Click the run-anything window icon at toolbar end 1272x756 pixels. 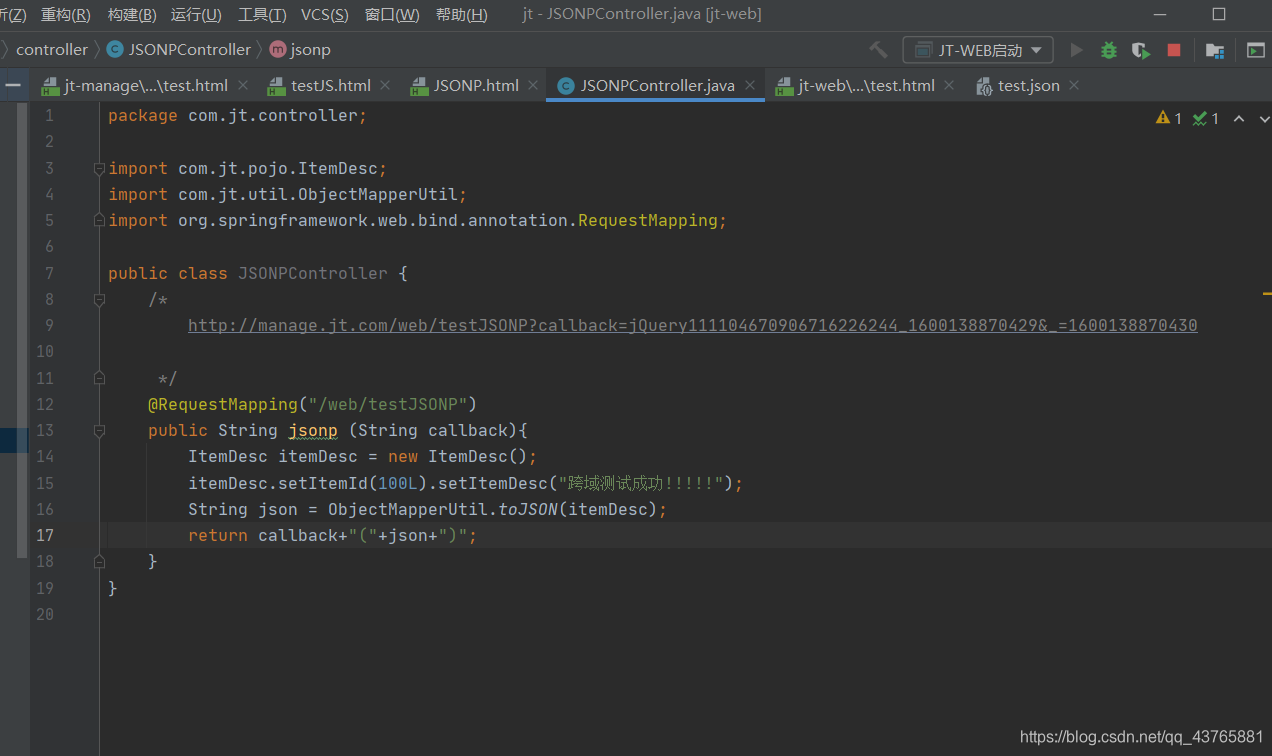pyautogui.click(x=1255, y=50)
